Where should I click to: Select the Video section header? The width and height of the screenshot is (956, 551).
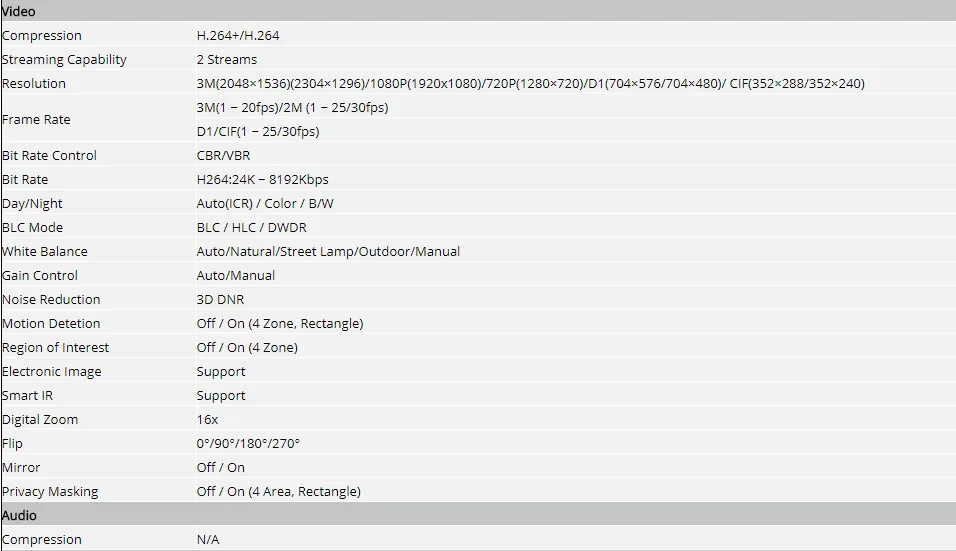[x=478, y=11]
